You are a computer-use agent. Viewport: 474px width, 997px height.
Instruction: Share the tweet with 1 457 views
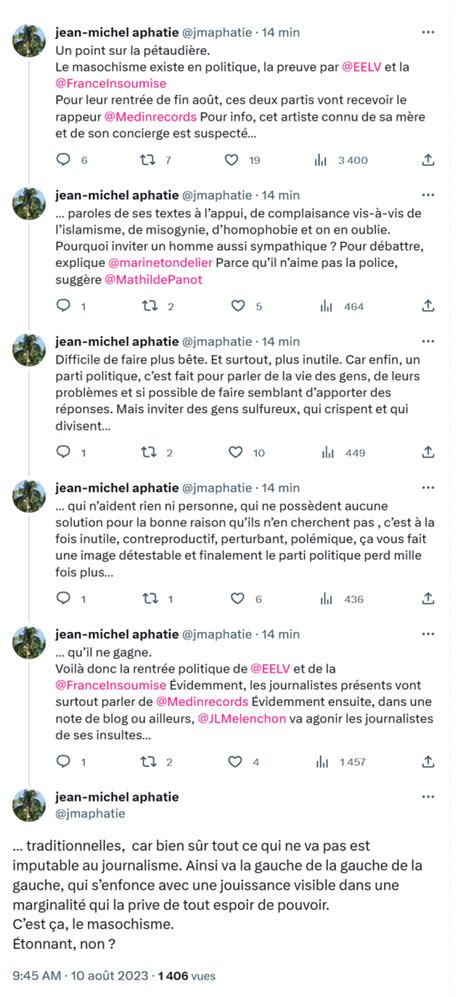(428, 761)
